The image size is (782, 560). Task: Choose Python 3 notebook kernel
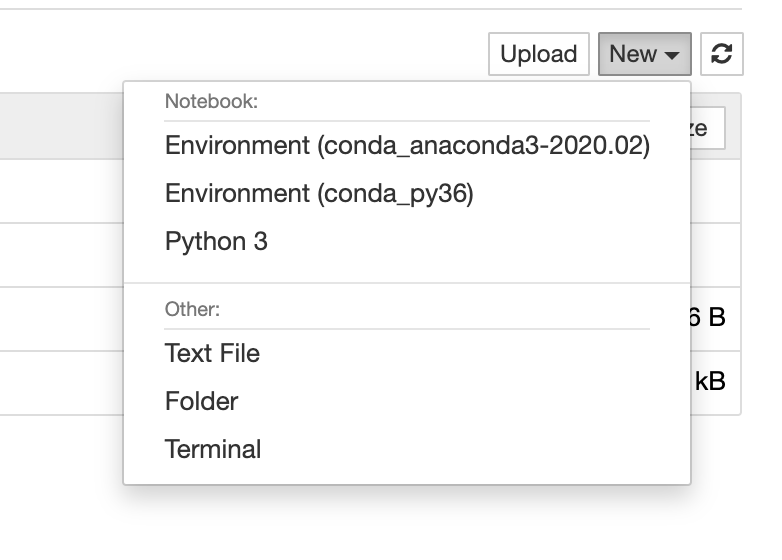(216, 241)
